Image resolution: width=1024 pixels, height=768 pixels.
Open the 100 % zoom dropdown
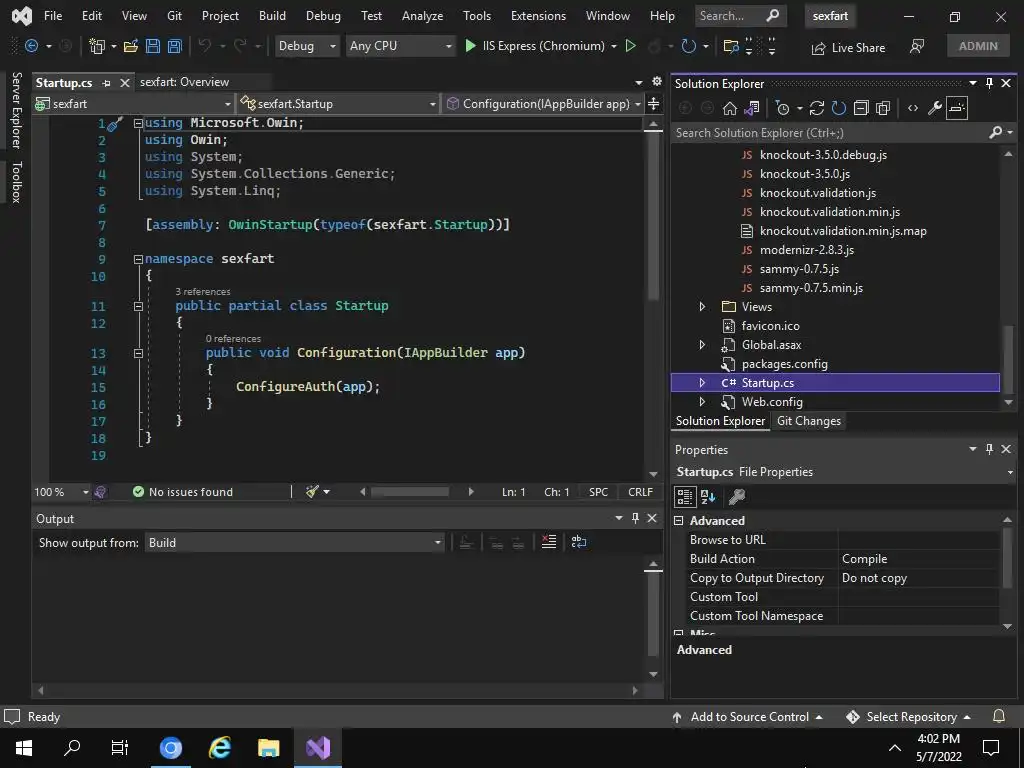[62, 492]
